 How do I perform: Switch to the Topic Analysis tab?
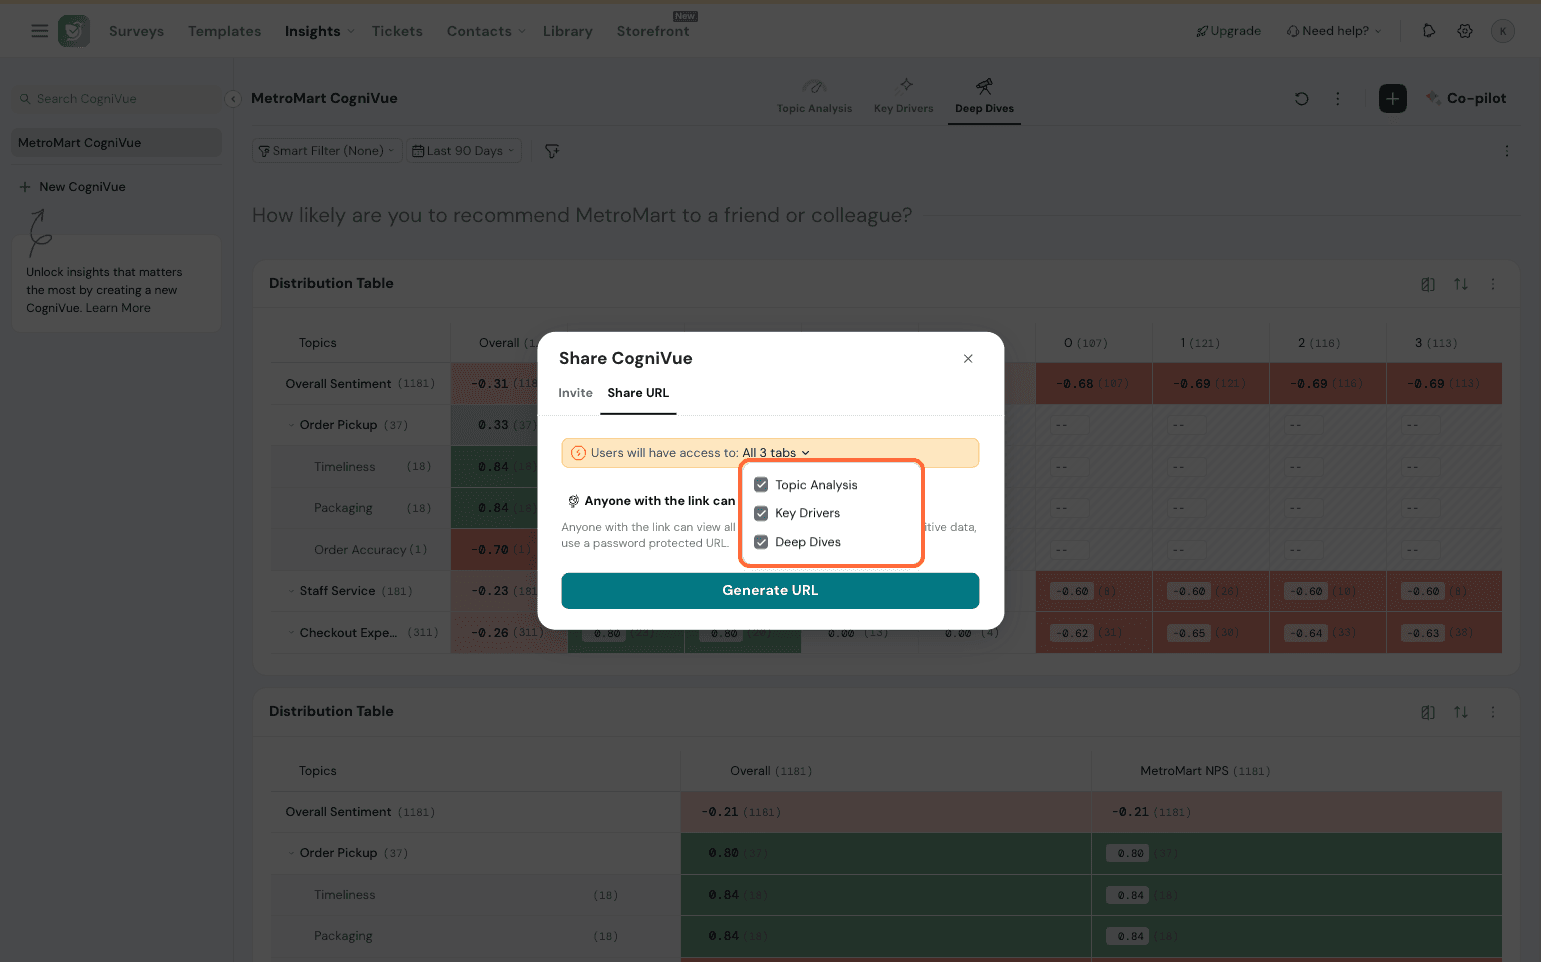[814, 96]
